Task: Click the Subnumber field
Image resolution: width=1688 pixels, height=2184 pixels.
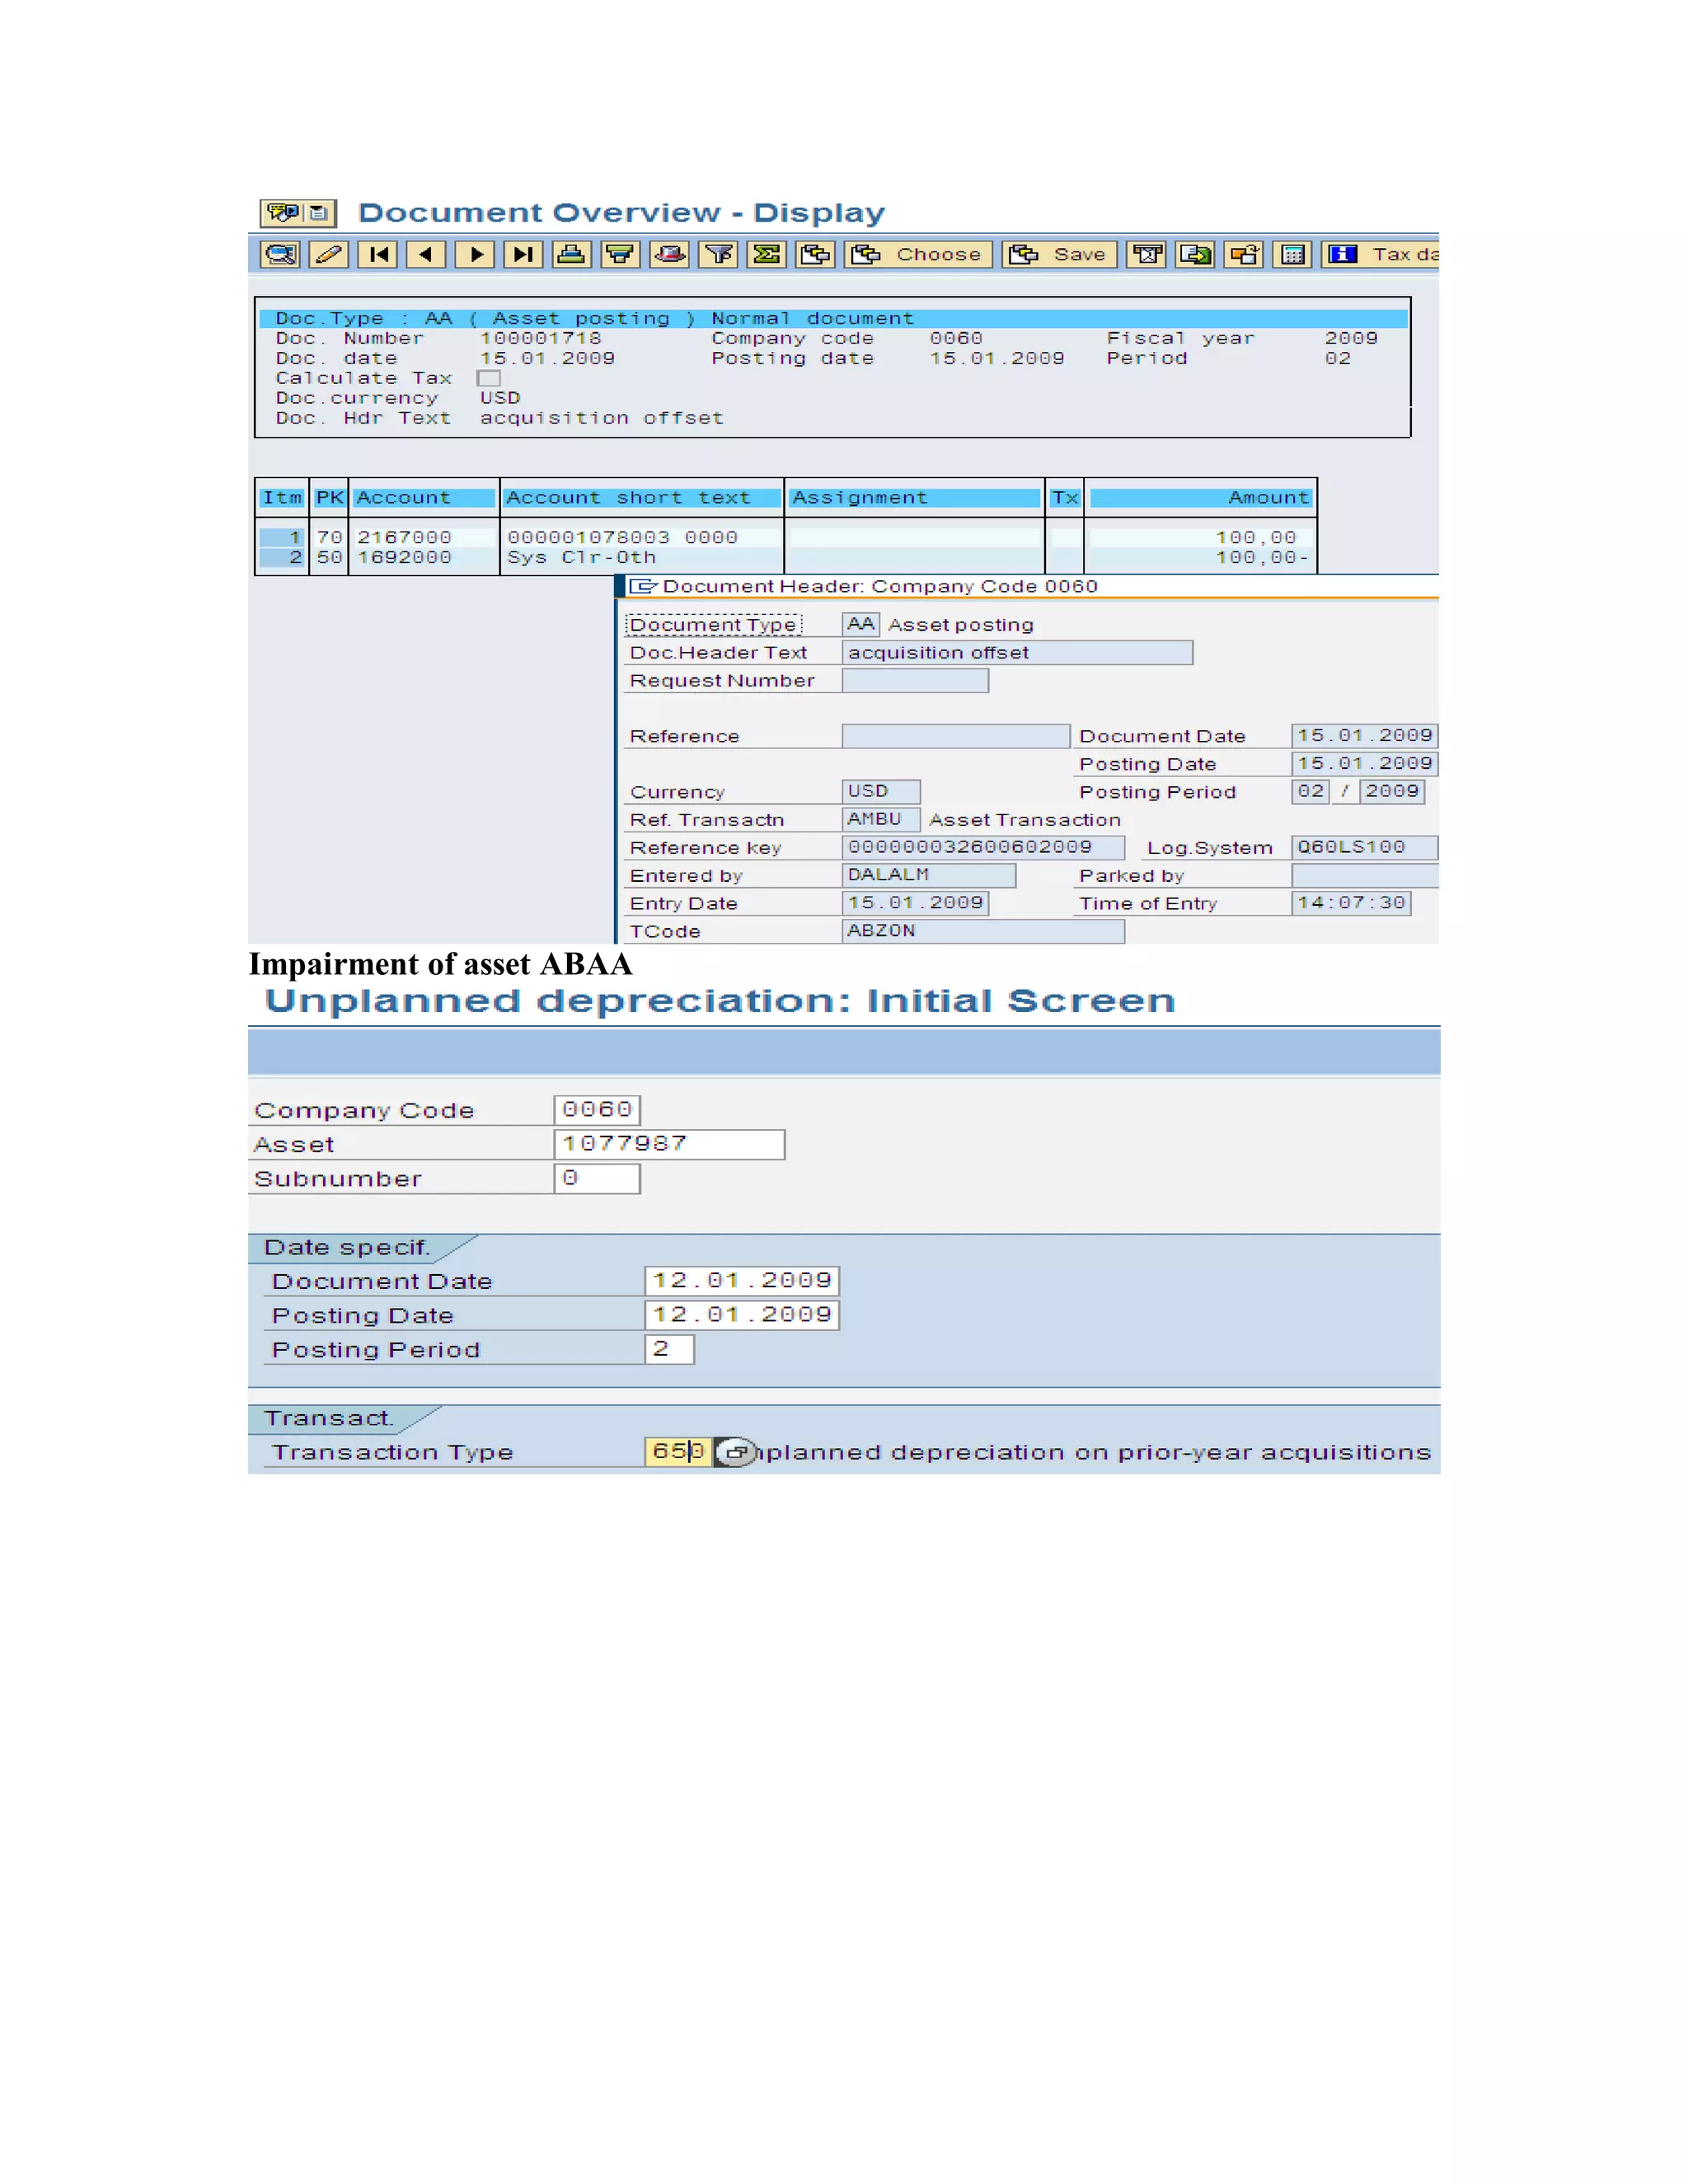Action: (x=597, y=1178)
